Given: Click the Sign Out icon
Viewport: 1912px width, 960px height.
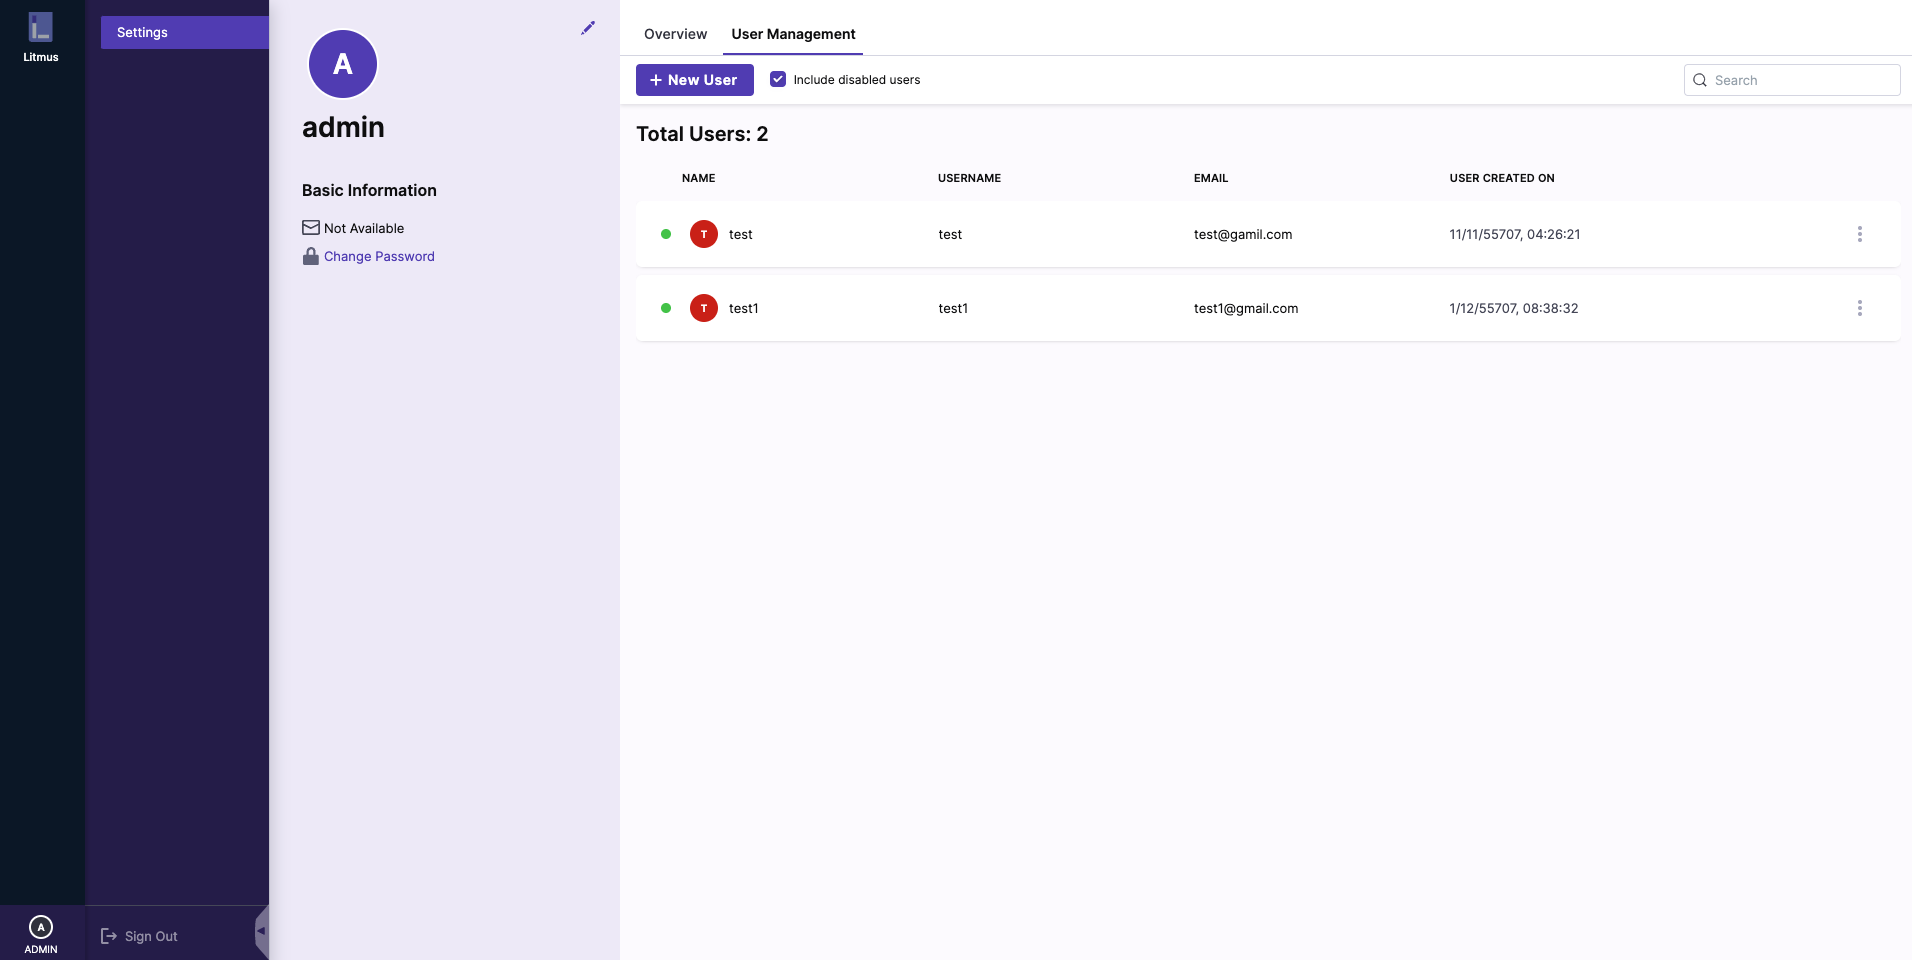Looking at the screenshot, I should click(109, 936).
